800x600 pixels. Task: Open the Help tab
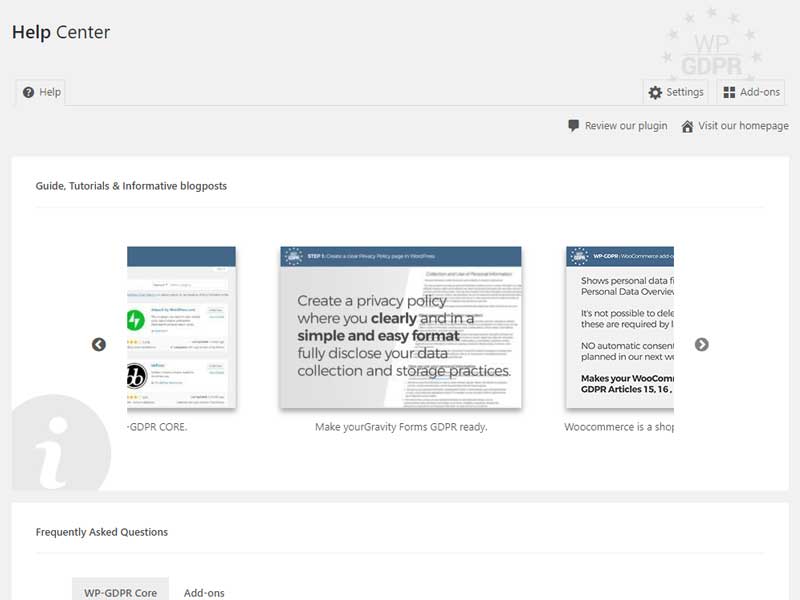tap(41, 92)
